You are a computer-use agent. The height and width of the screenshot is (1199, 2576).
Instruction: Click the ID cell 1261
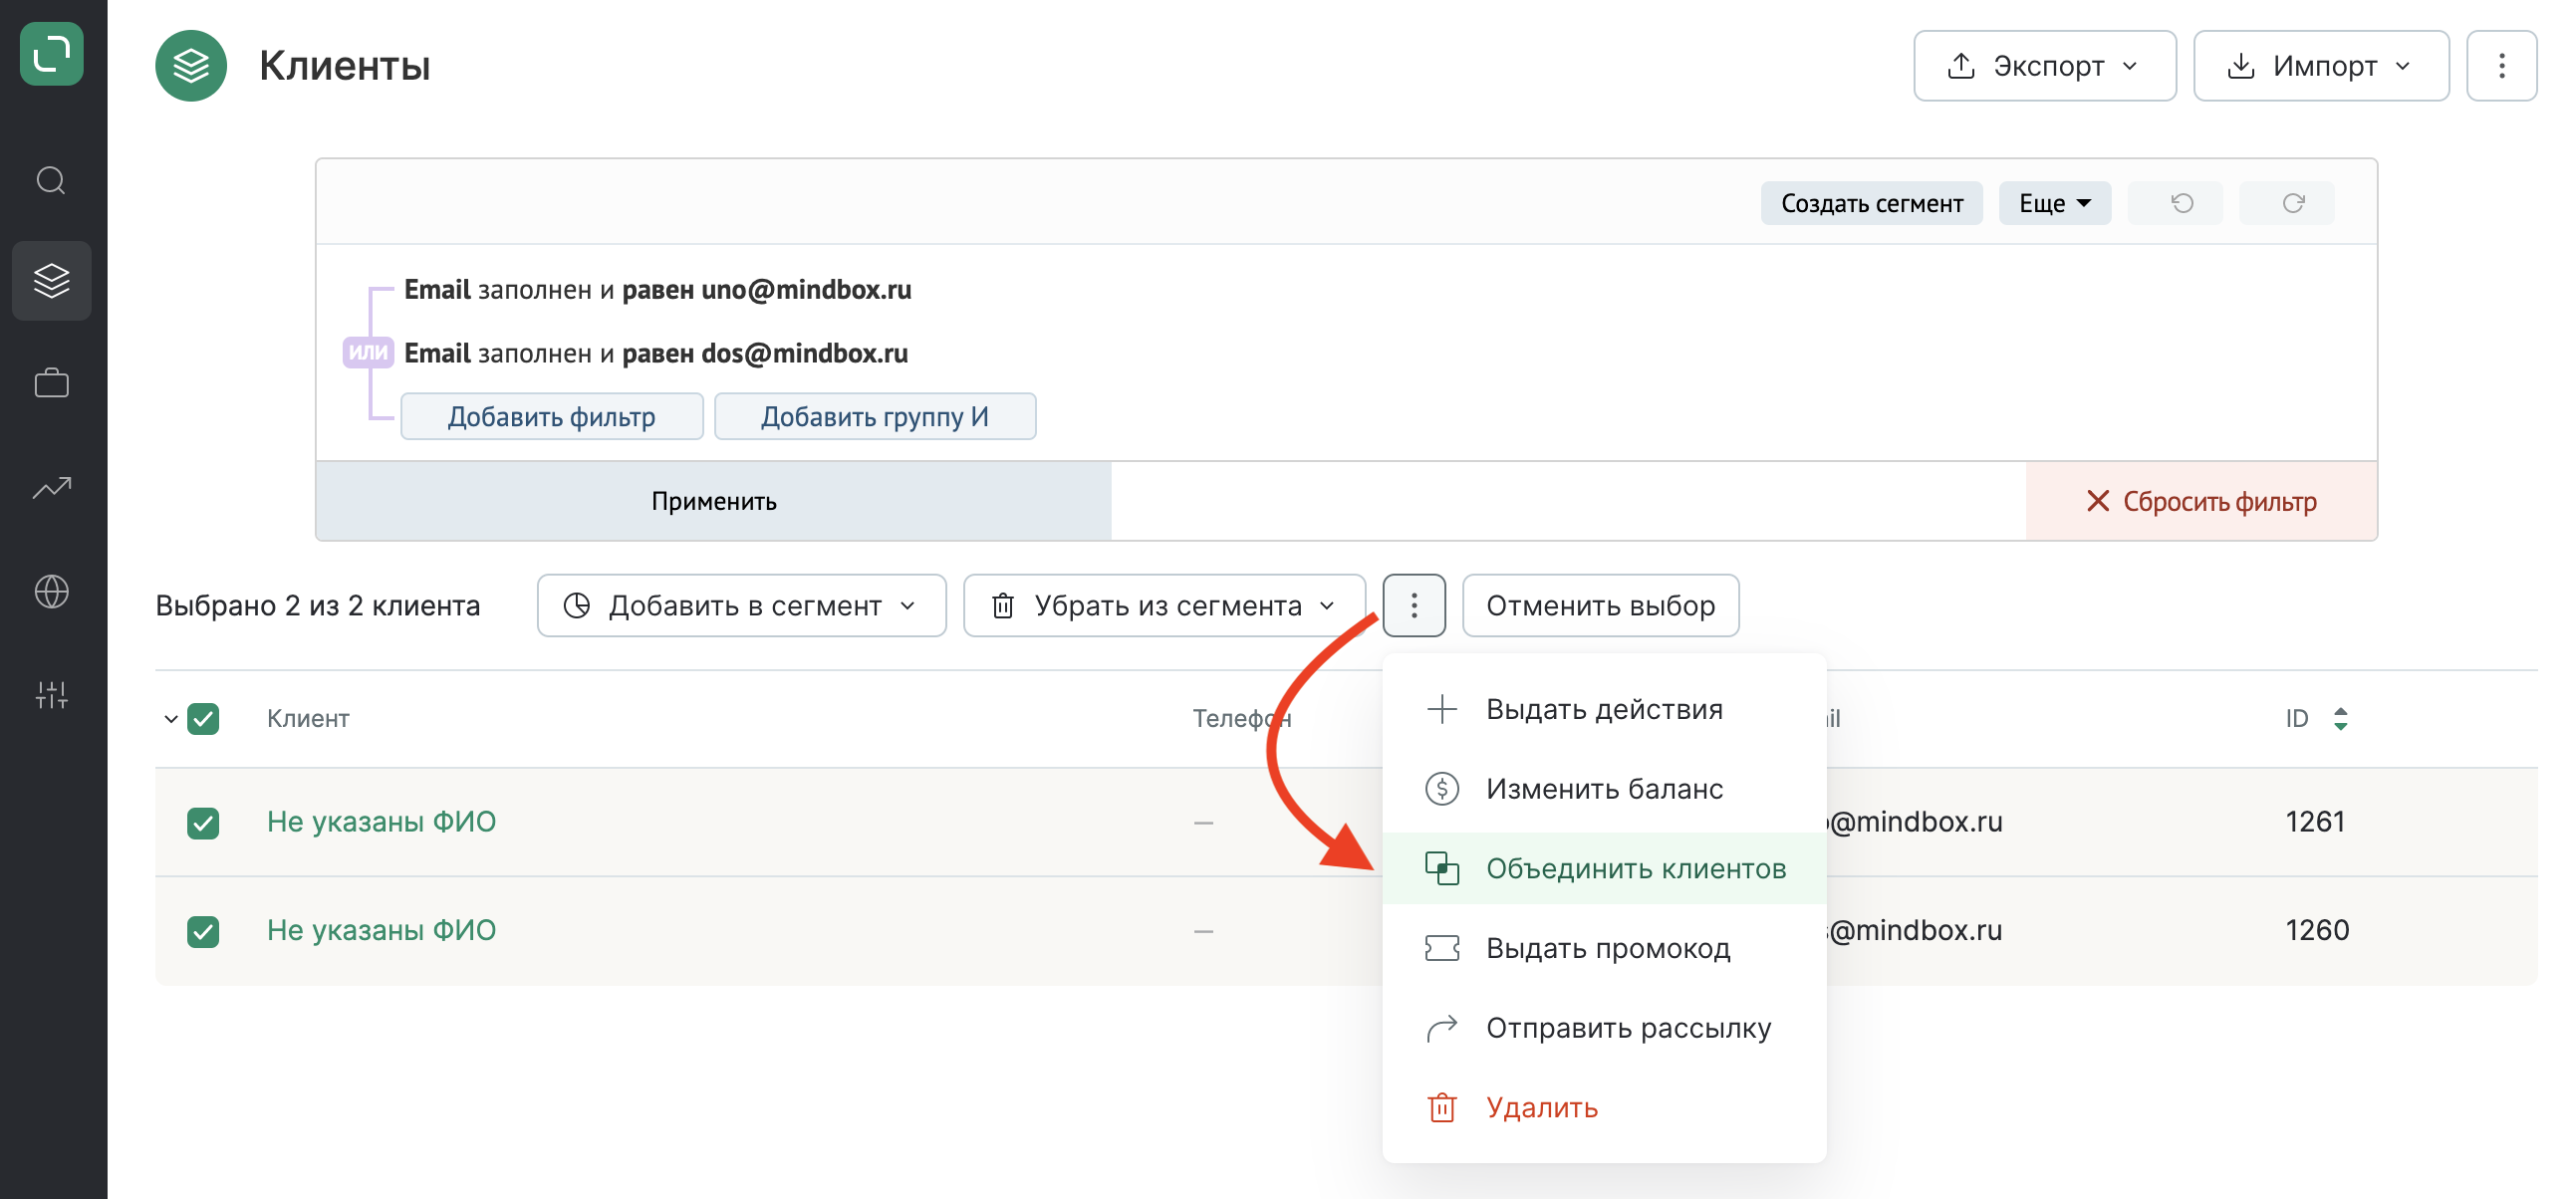(2315, 822)
